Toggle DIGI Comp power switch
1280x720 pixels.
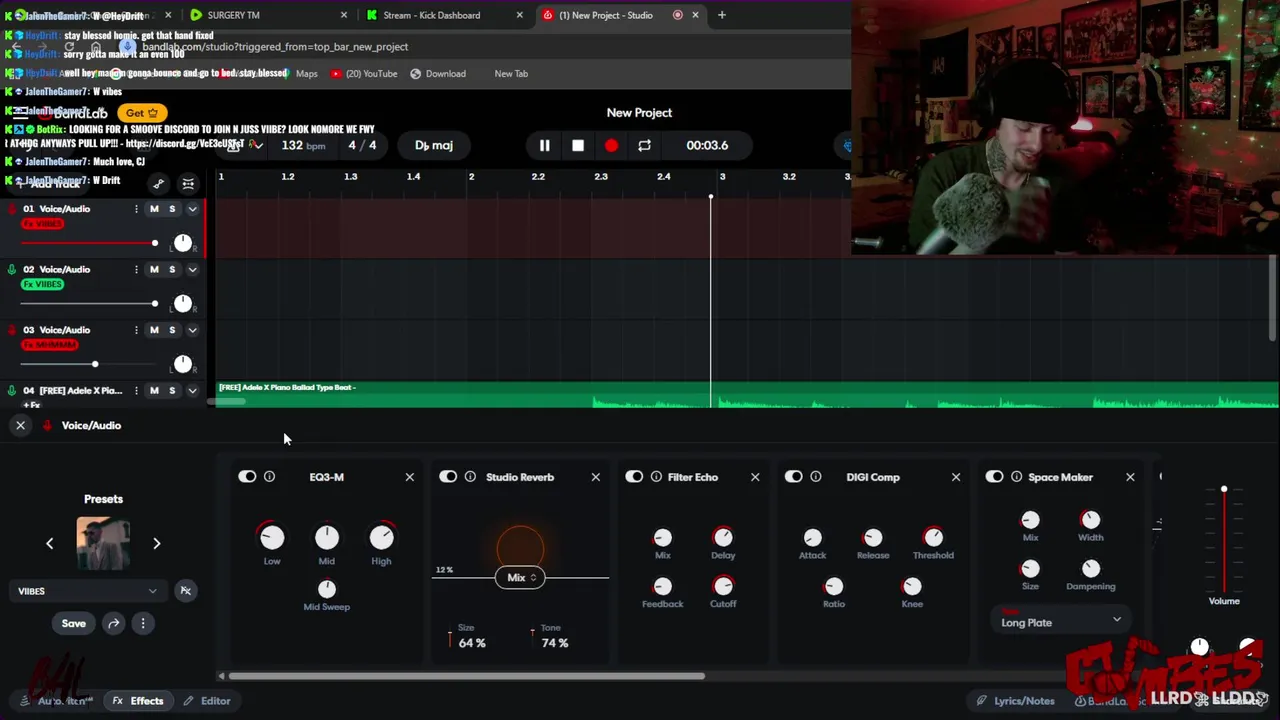point(793,477)
